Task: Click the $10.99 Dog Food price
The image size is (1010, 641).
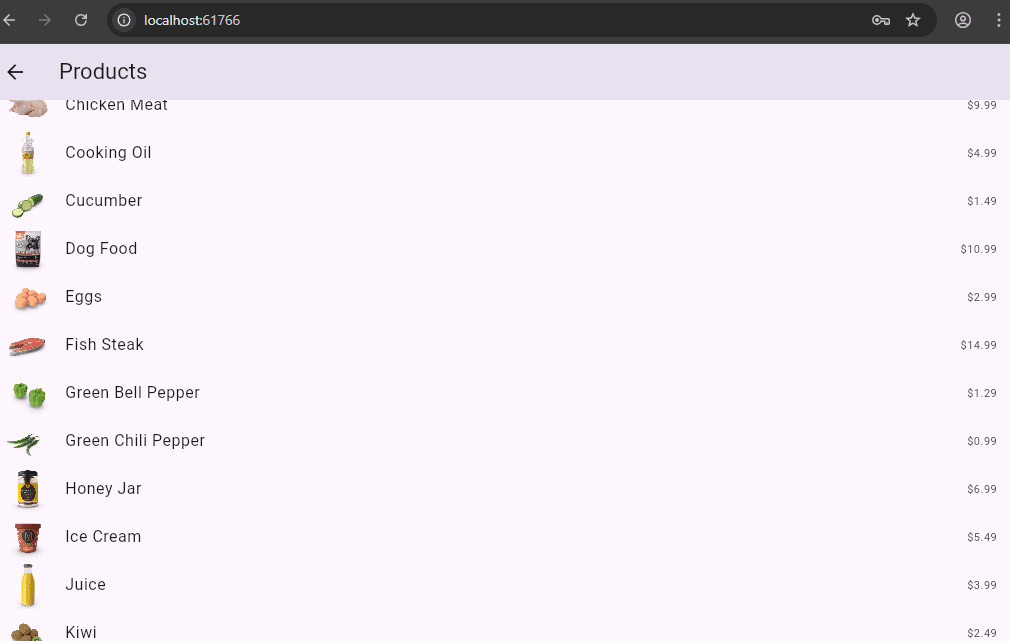Action: click(x=978, y=249)
